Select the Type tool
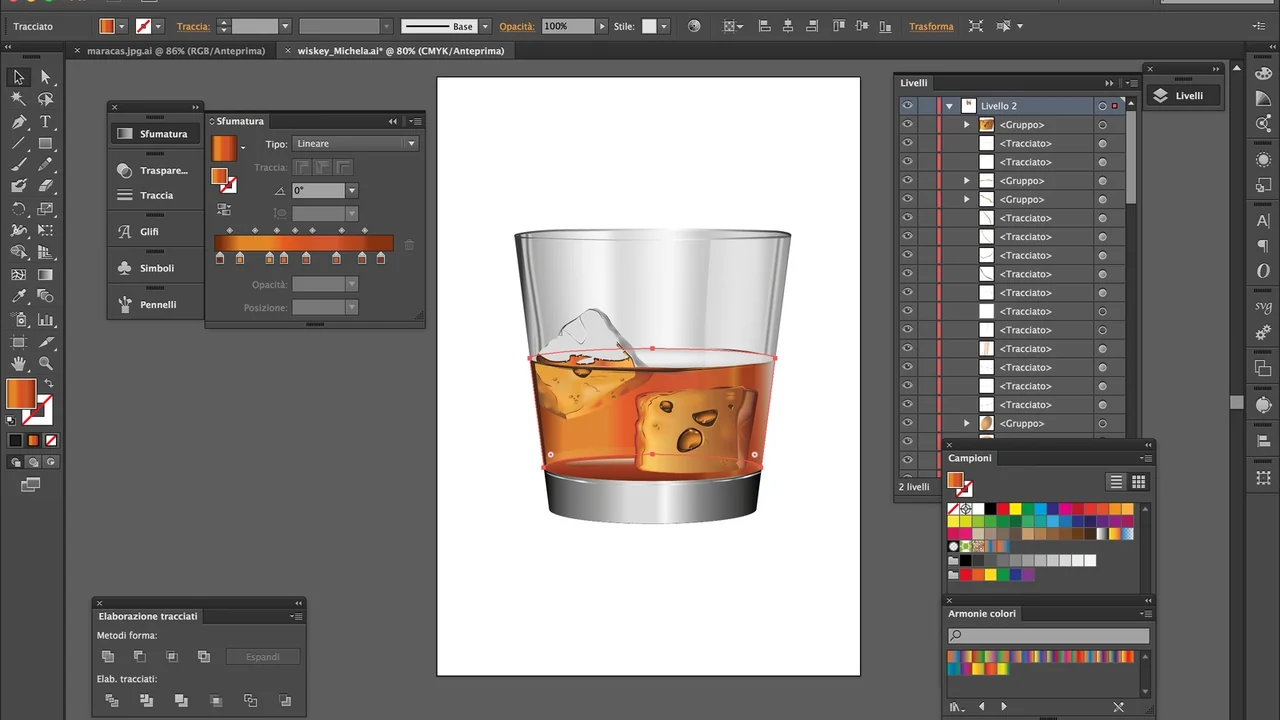Screen dimensions: 1280x720 [x=45, y=121]
